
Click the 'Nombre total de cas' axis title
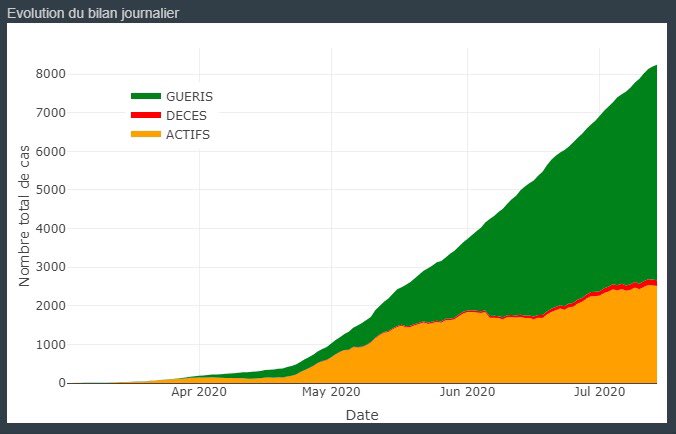tap(24, 215)
